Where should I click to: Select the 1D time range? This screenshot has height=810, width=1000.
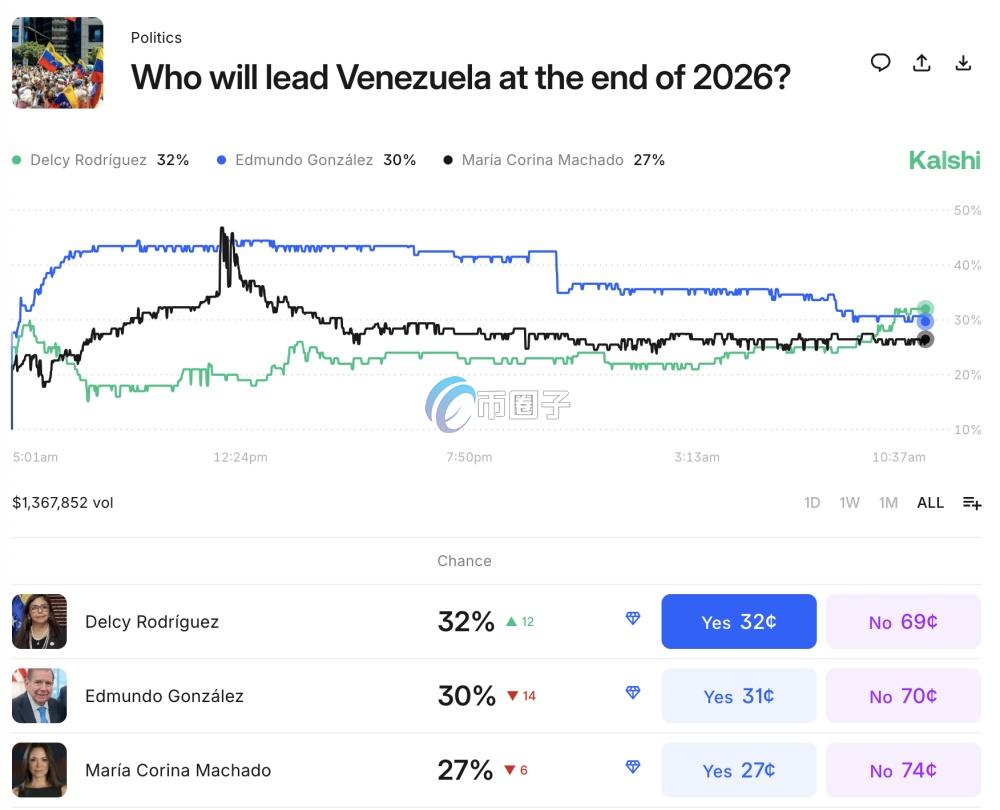(x=812, y=503)
